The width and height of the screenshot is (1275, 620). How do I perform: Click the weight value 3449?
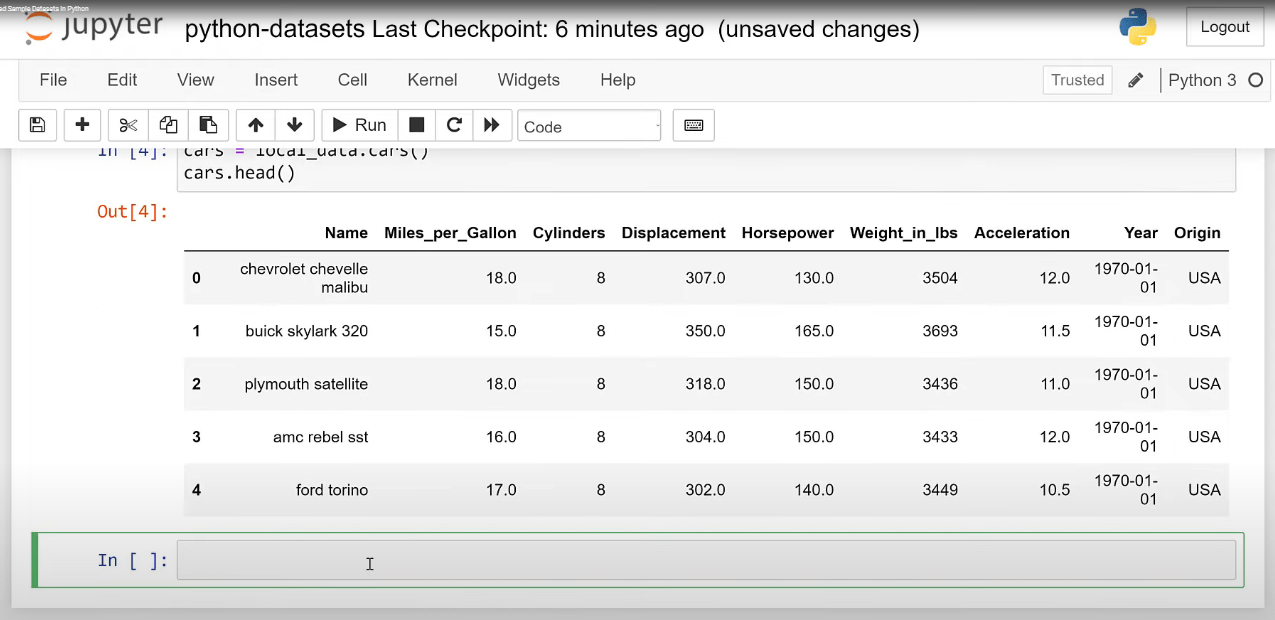(940, 490)
